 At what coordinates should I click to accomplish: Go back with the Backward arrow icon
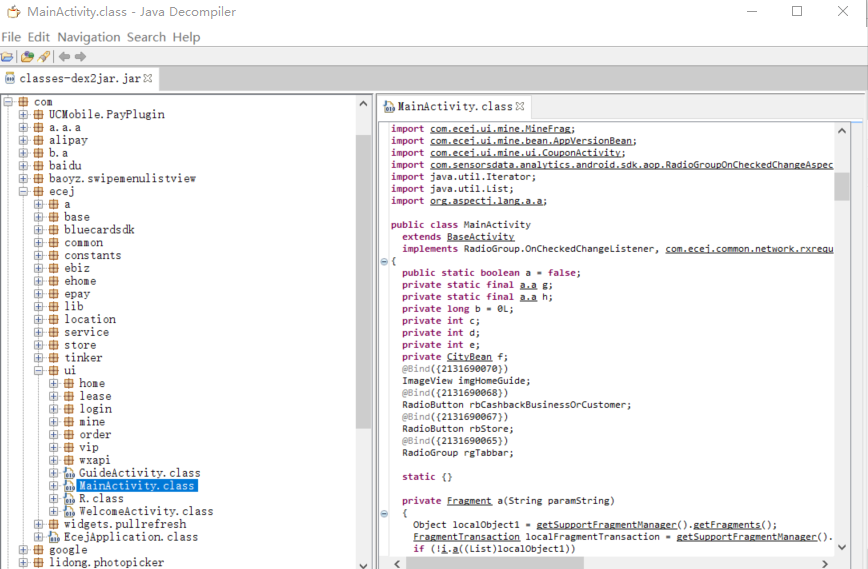coord(64,56)
